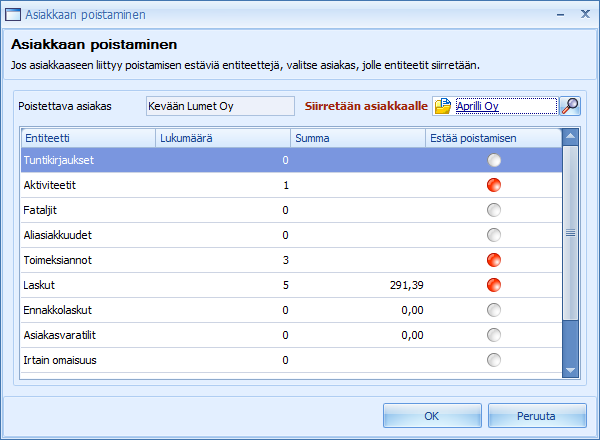Select the Ennakkolaskut row
Image resolution: width=600 pixels, height=440 pixels.
pyautogui.click(x=292, y=310)
